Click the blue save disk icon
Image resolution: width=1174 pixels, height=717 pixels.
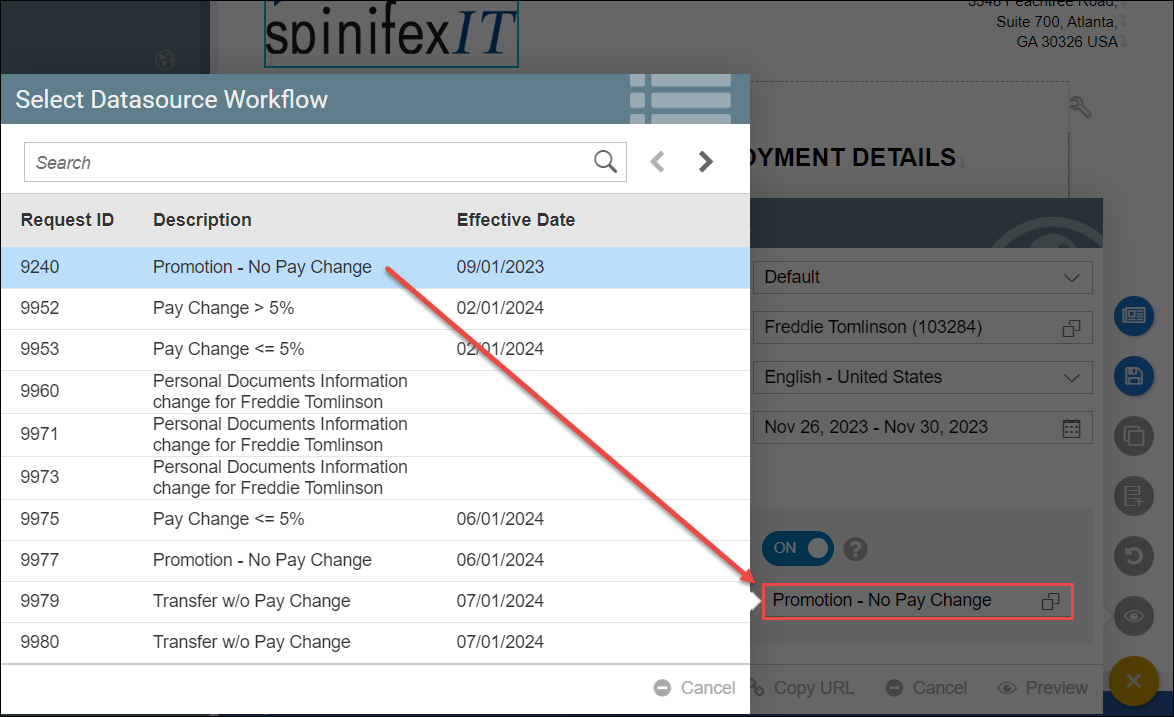coord(1133,376)
